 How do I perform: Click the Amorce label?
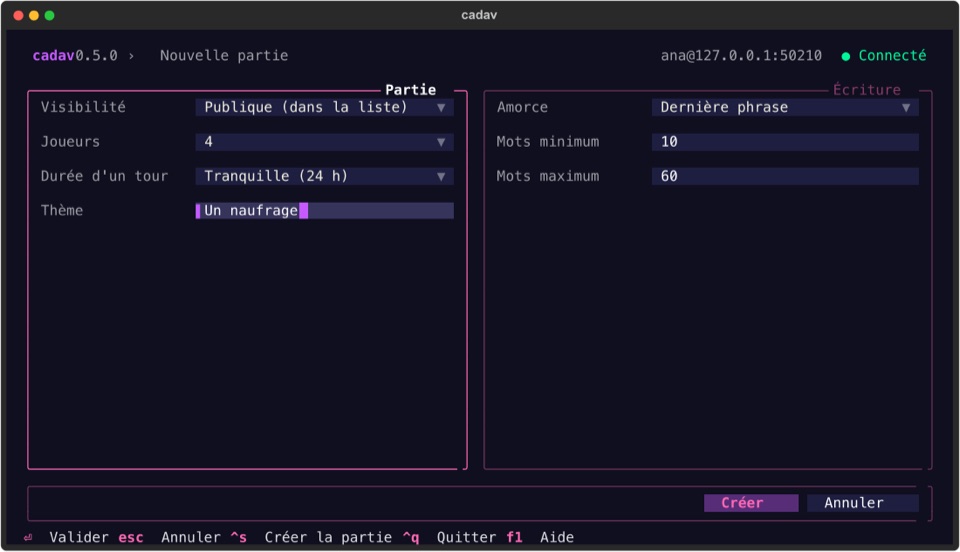[x=522, y=107]
